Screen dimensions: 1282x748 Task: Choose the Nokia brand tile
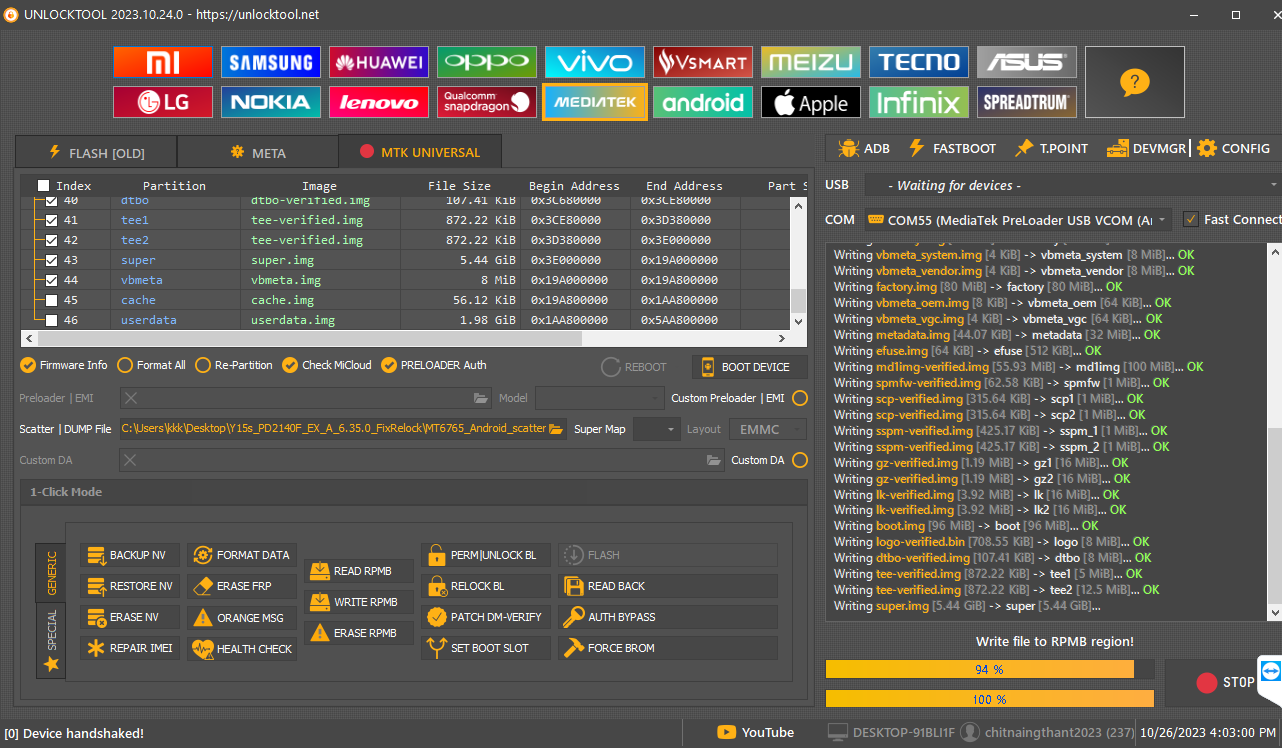coord(270,102)
